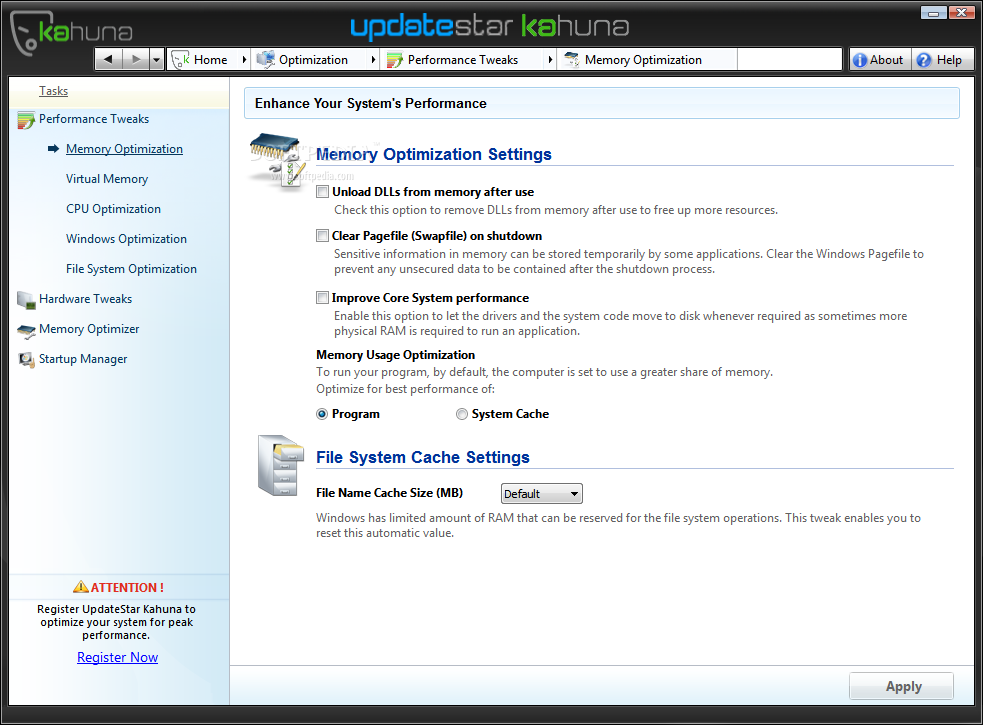The width and height of the screenshot is (983, 725).
Task: Select Hardware Tweaks in the sidebar
Action: [x=85, y=299]
